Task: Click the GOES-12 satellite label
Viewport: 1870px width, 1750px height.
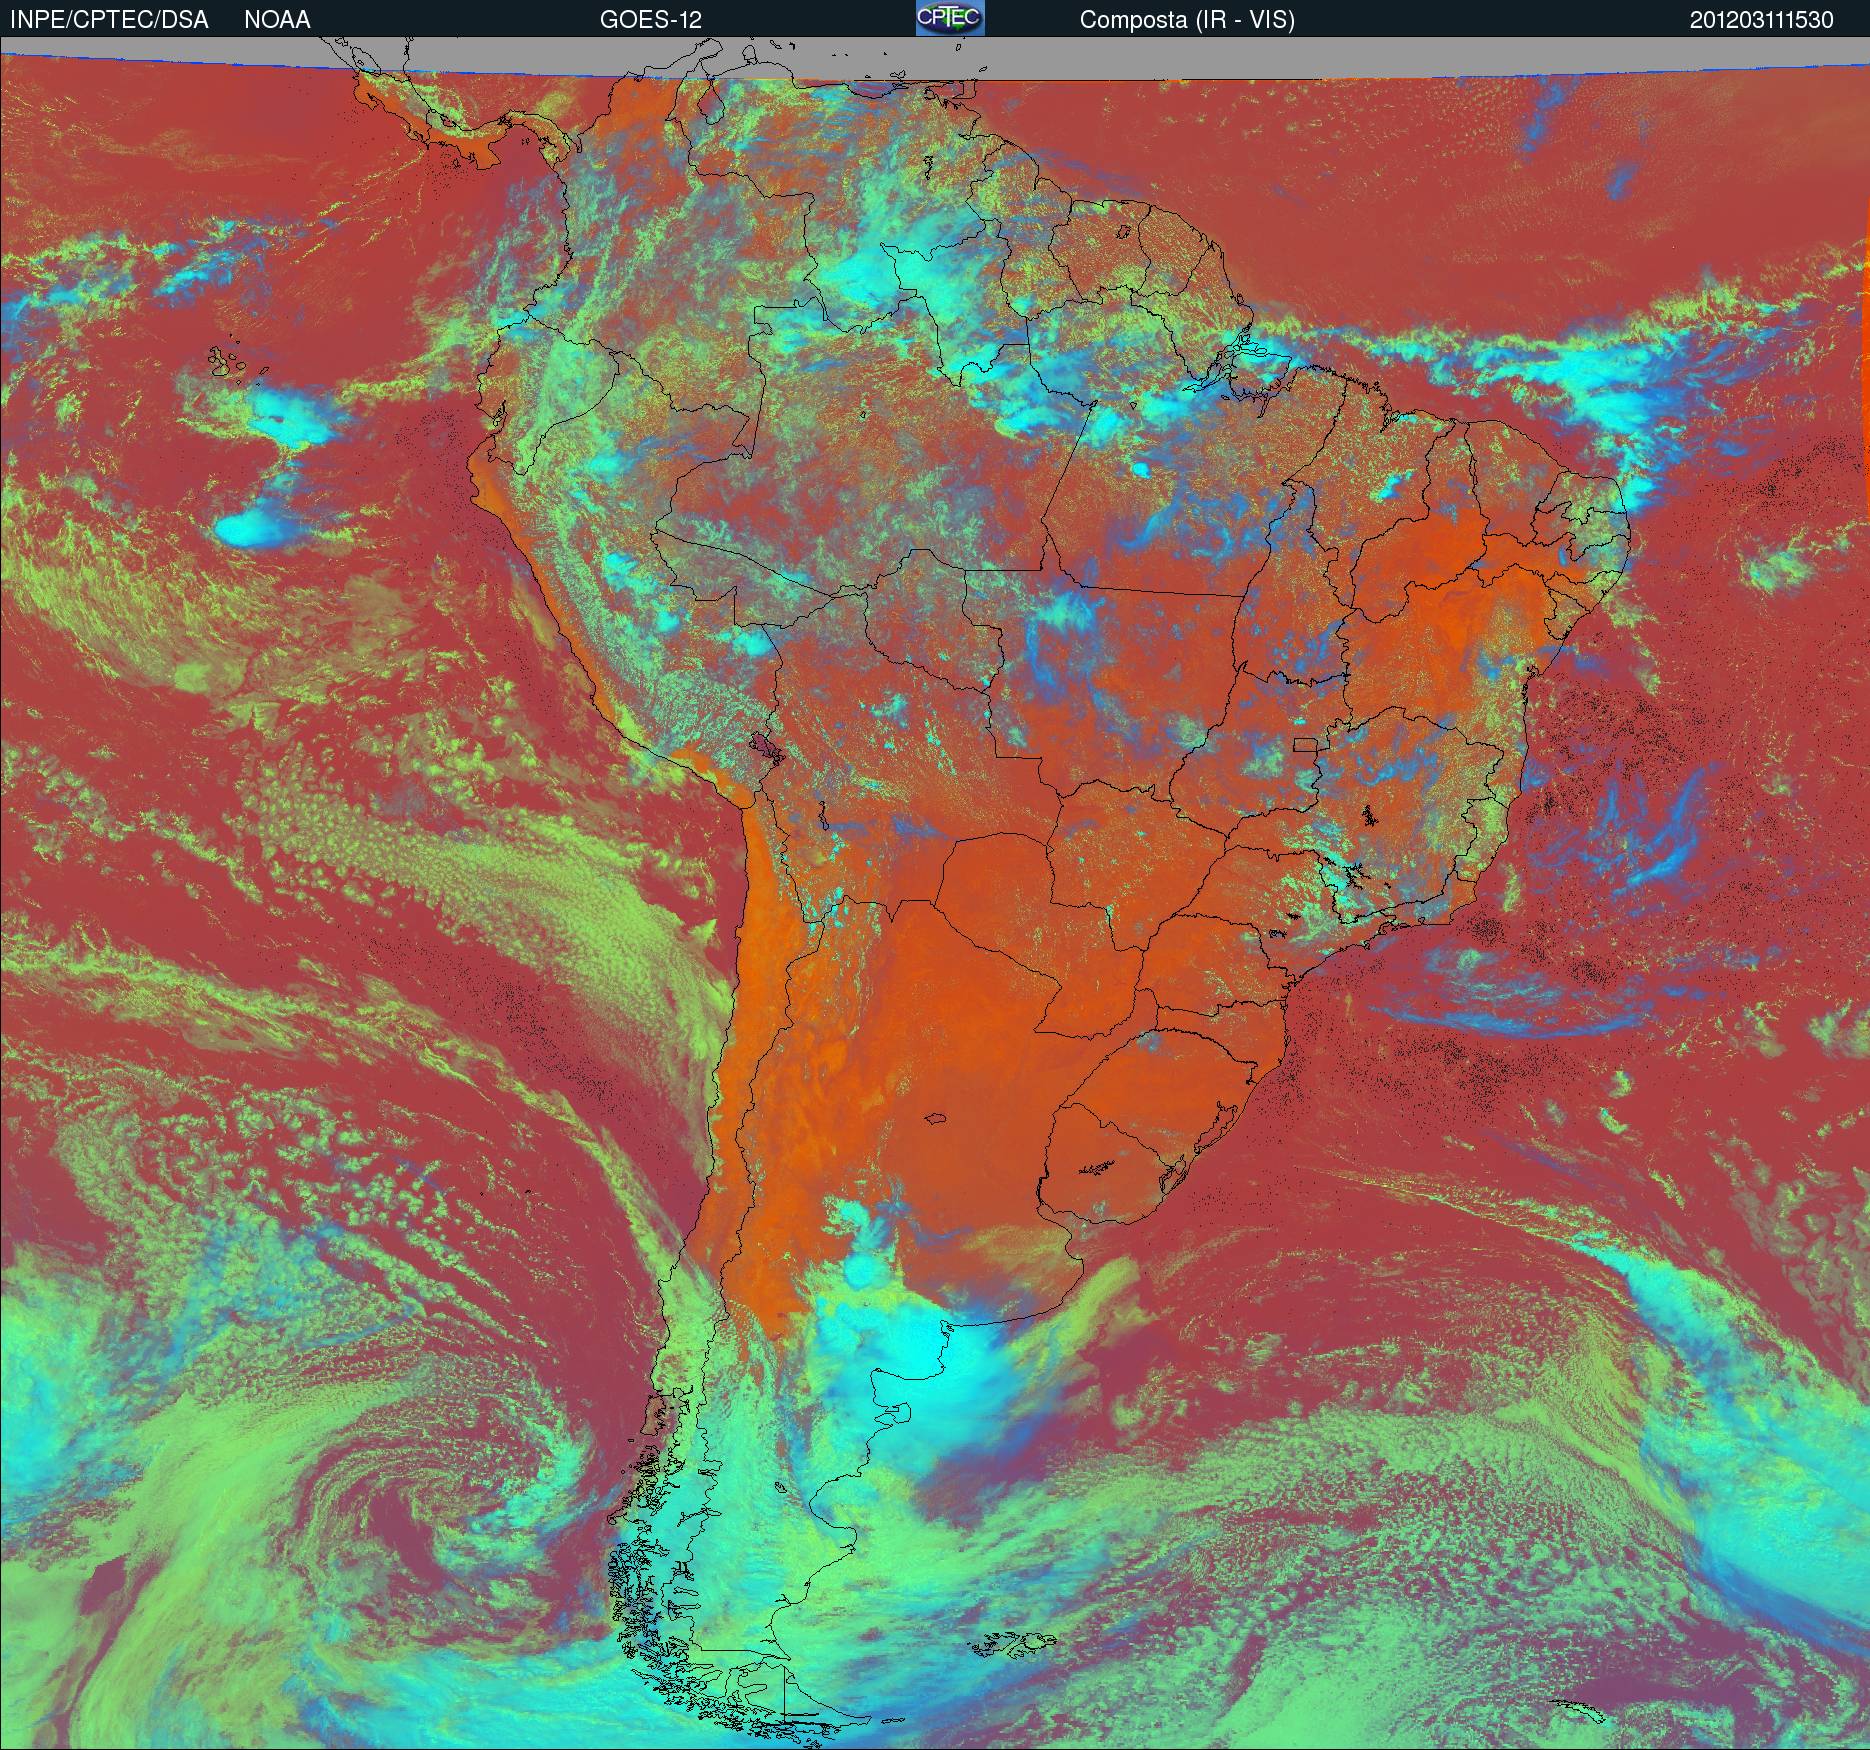Action: point(650,20)
